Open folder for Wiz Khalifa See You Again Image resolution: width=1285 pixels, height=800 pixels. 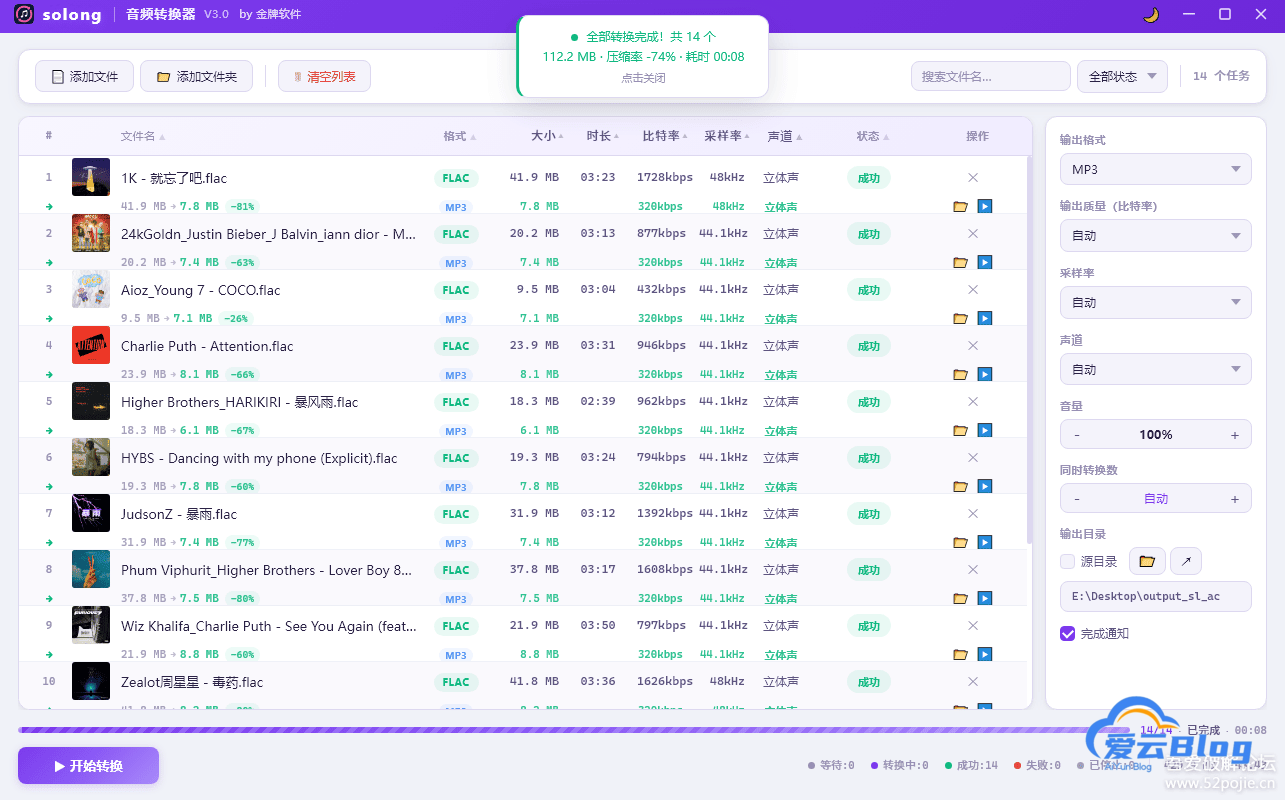click(x=960, y=654)
